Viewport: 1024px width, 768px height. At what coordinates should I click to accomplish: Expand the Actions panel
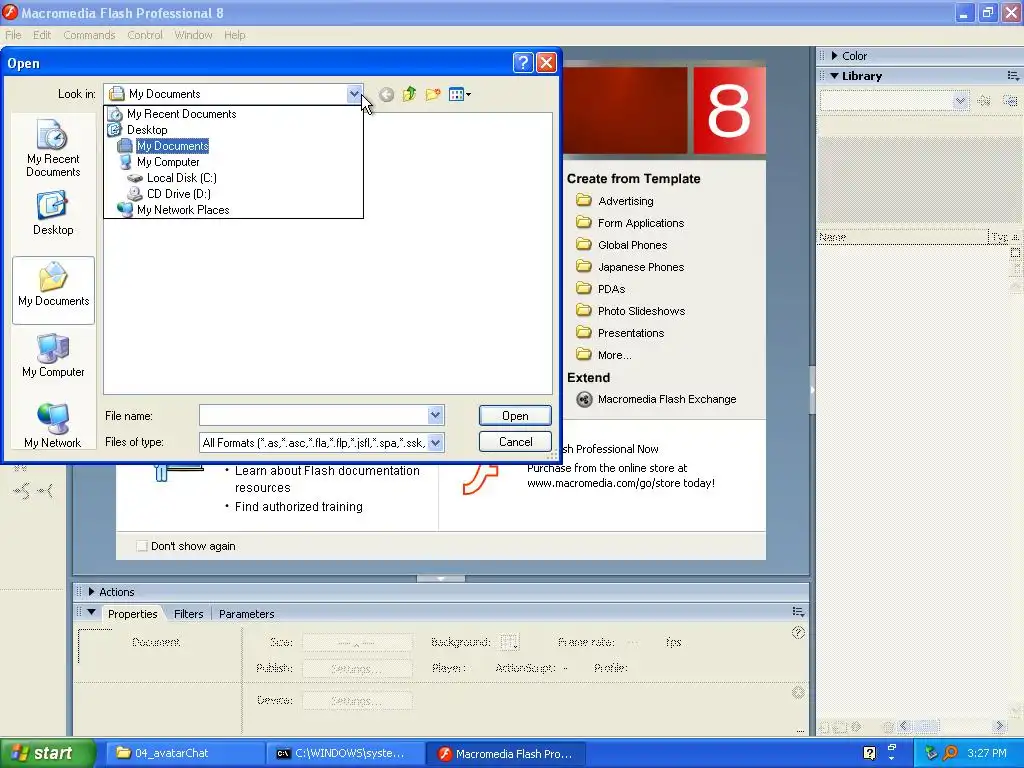point(91,592)
